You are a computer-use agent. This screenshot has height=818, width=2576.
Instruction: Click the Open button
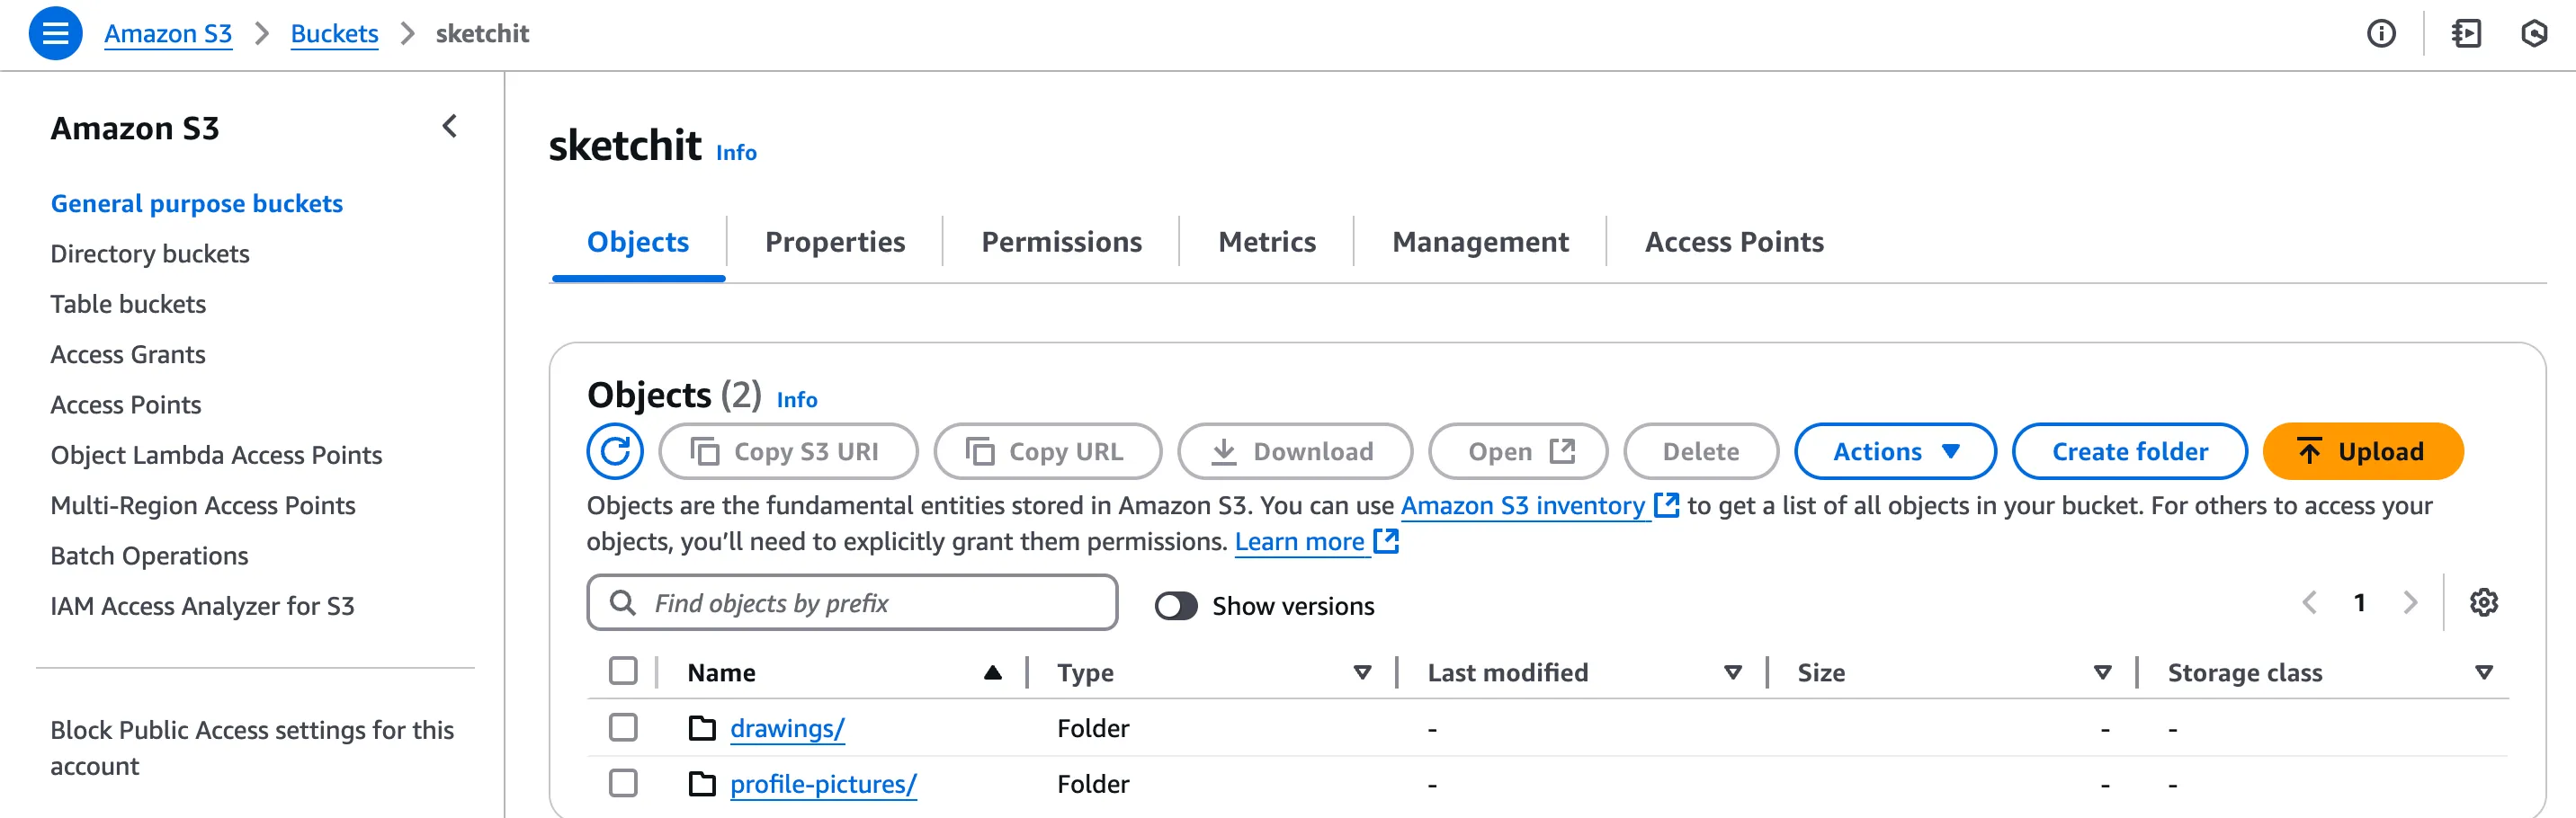click(x=1517, y=451)
